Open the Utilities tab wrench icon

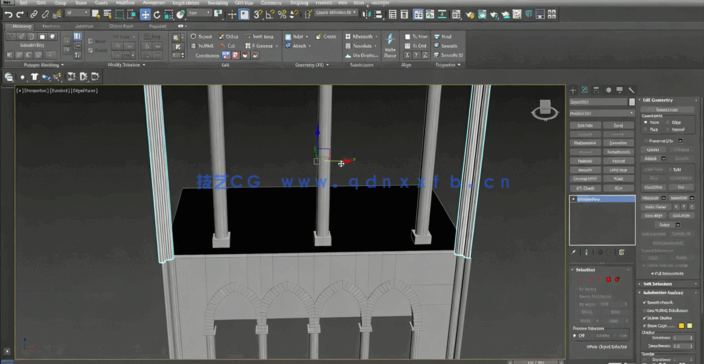click(631, 90)
